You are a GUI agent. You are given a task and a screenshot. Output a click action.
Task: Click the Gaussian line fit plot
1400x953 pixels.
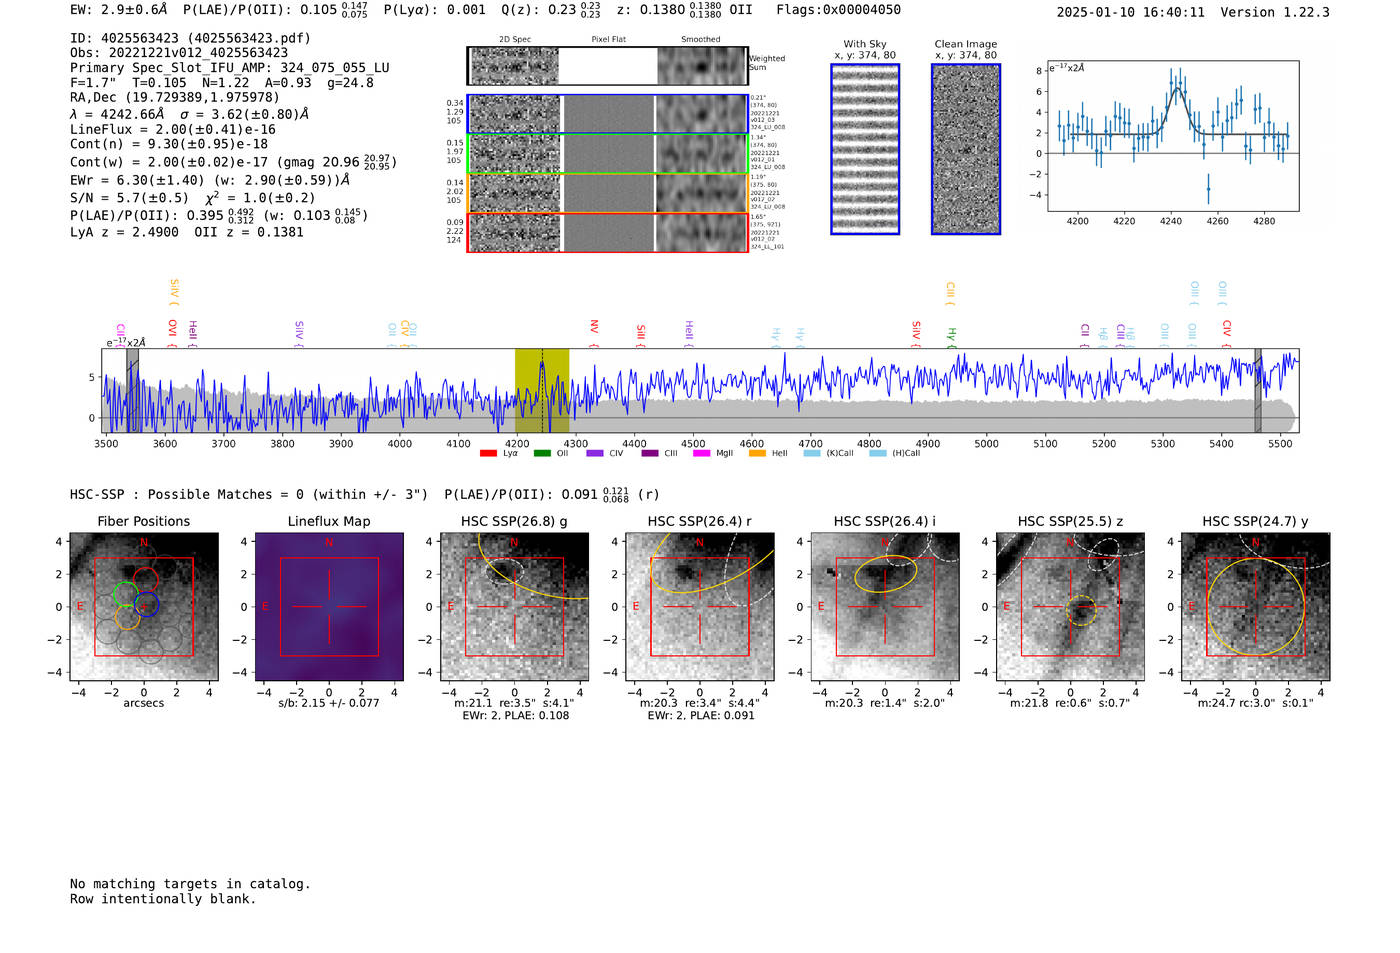coord(1173,136)
